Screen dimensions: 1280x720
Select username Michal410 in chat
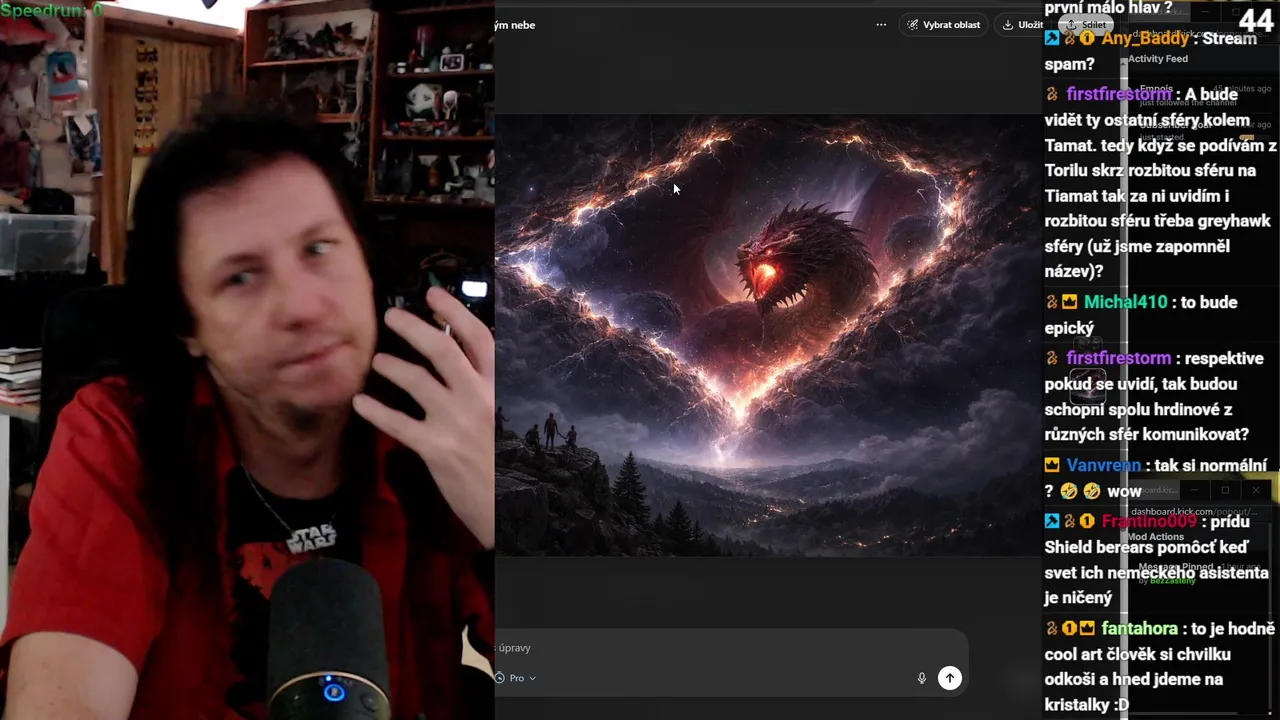tap(1125, 302)
